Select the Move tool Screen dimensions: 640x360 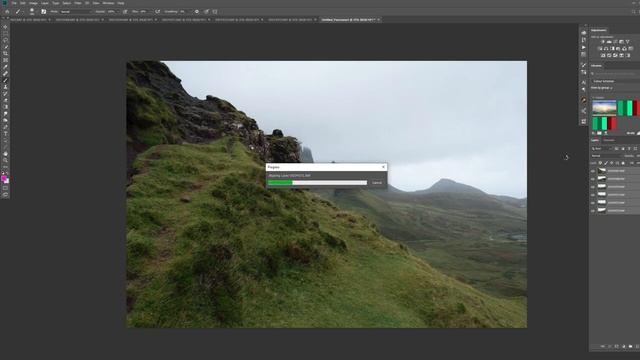(x=5, y=27)
